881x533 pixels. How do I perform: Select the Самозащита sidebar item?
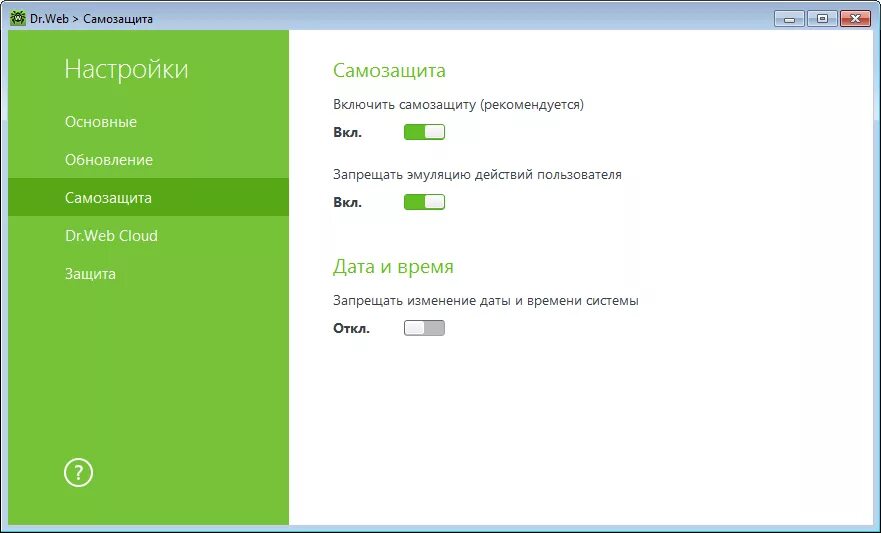pos(148,198)
